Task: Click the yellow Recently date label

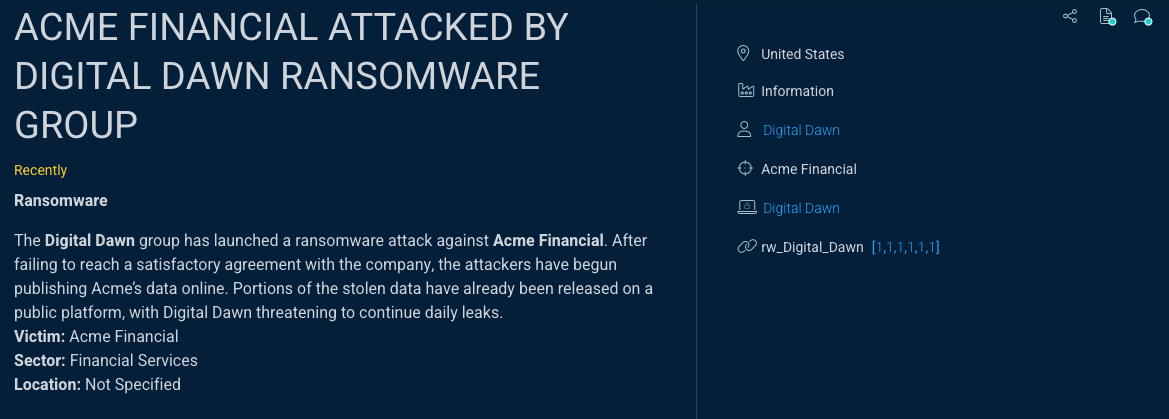Action: click(x=41, y=170)
